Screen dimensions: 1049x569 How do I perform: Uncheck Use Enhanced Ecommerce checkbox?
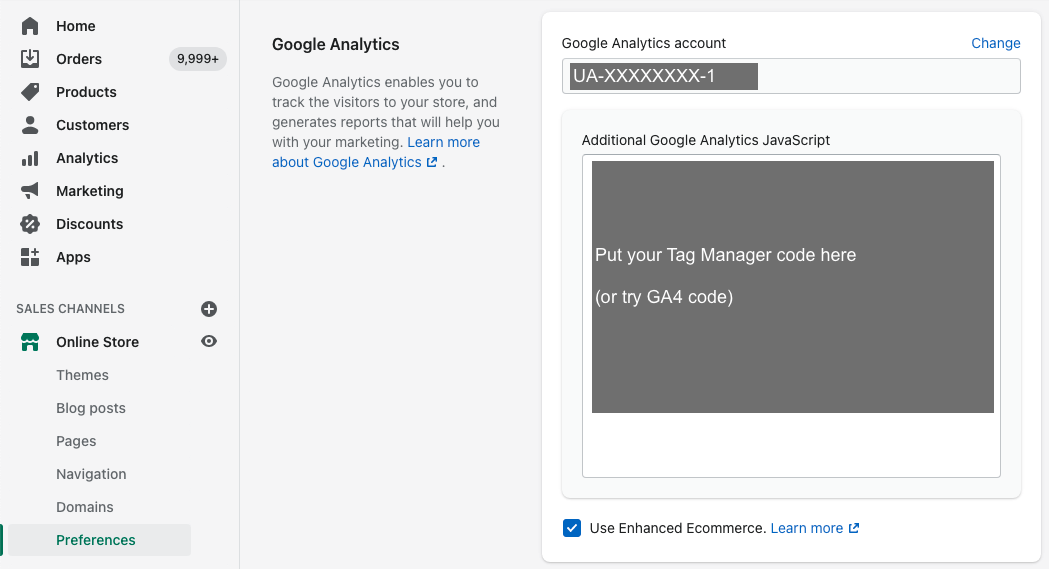pyautogui.click(x=572, y=528)
